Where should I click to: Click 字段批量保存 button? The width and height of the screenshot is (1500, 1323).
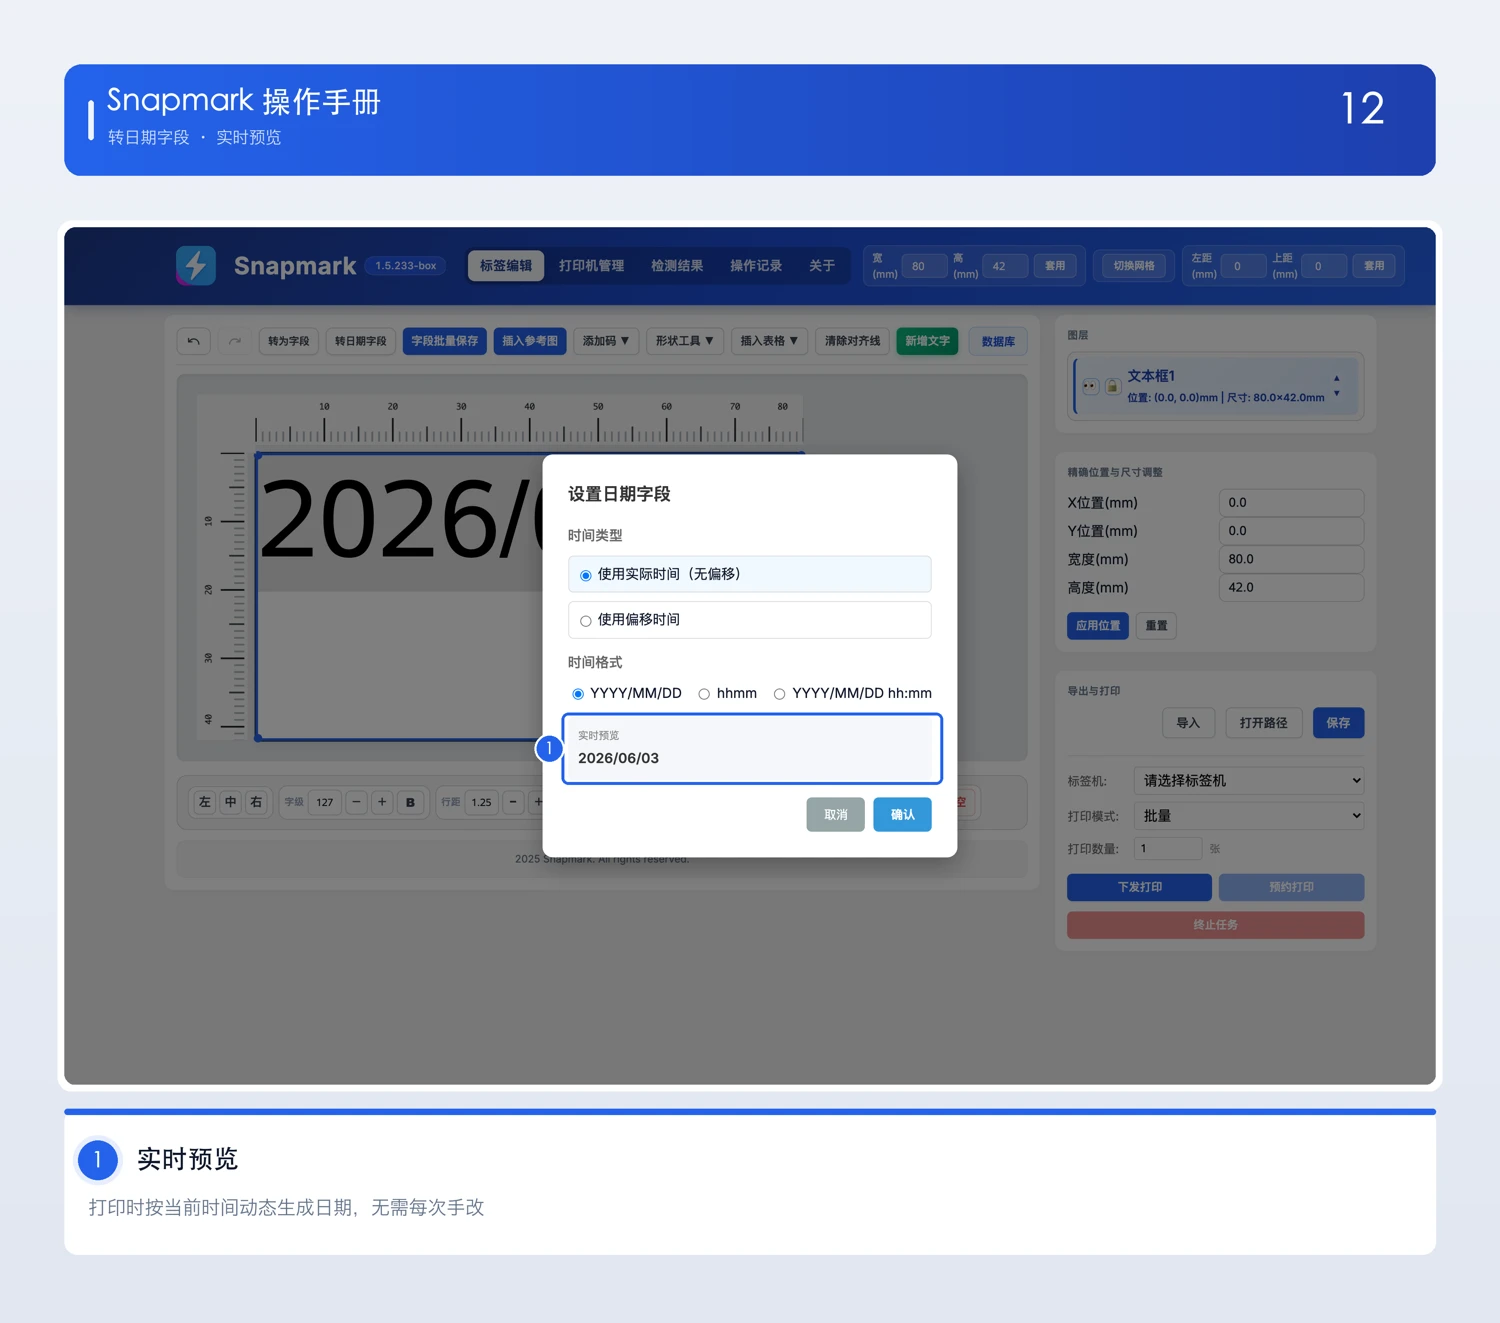[445, 341]
